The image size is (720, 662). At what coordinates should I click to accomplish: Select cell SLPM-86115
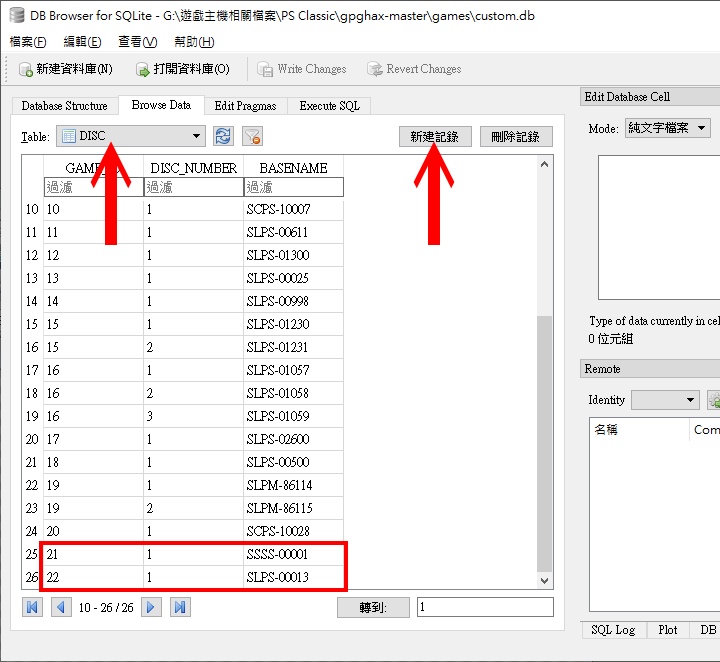pos(293,508)
